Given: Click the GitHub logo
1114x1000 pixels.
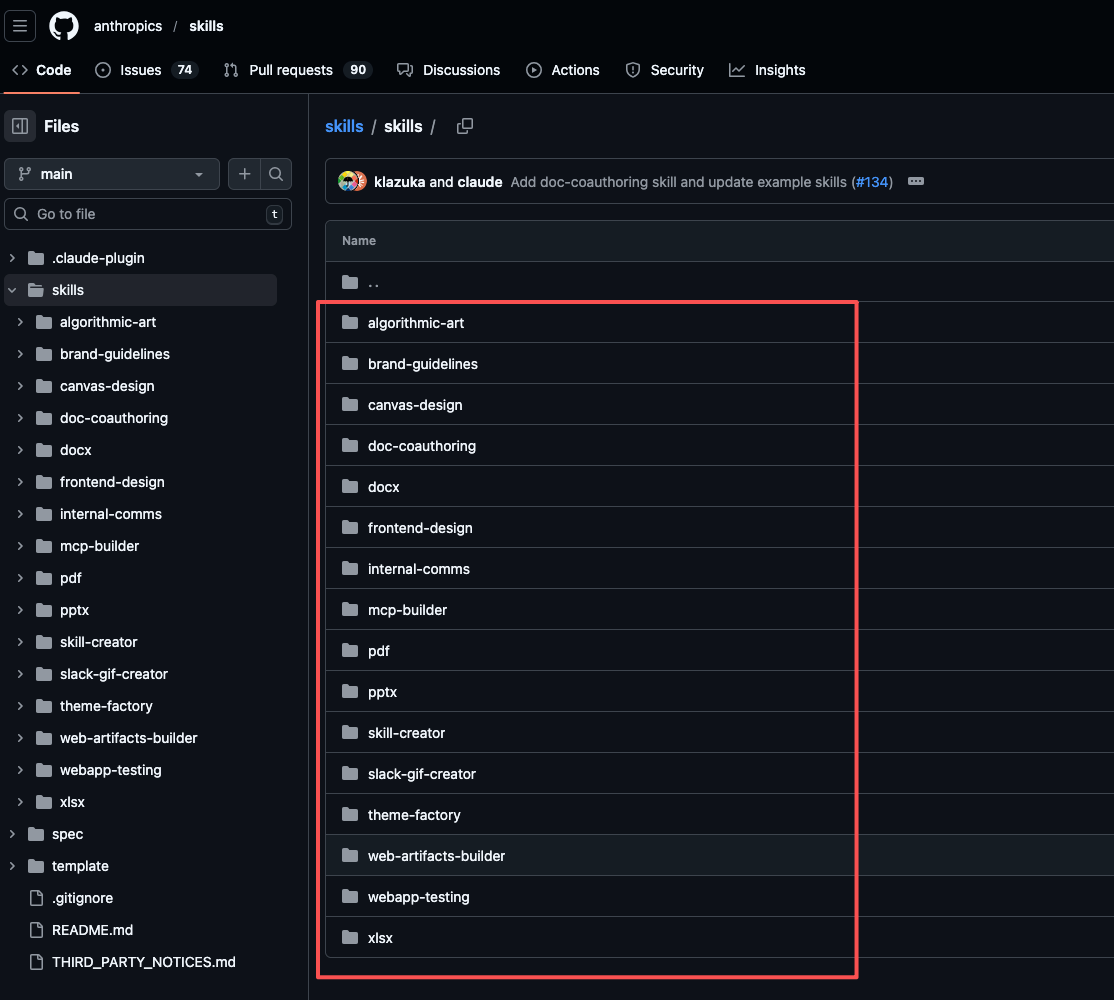Looking at the screenshot, I should pyautogui.click(x=64, y=26).
